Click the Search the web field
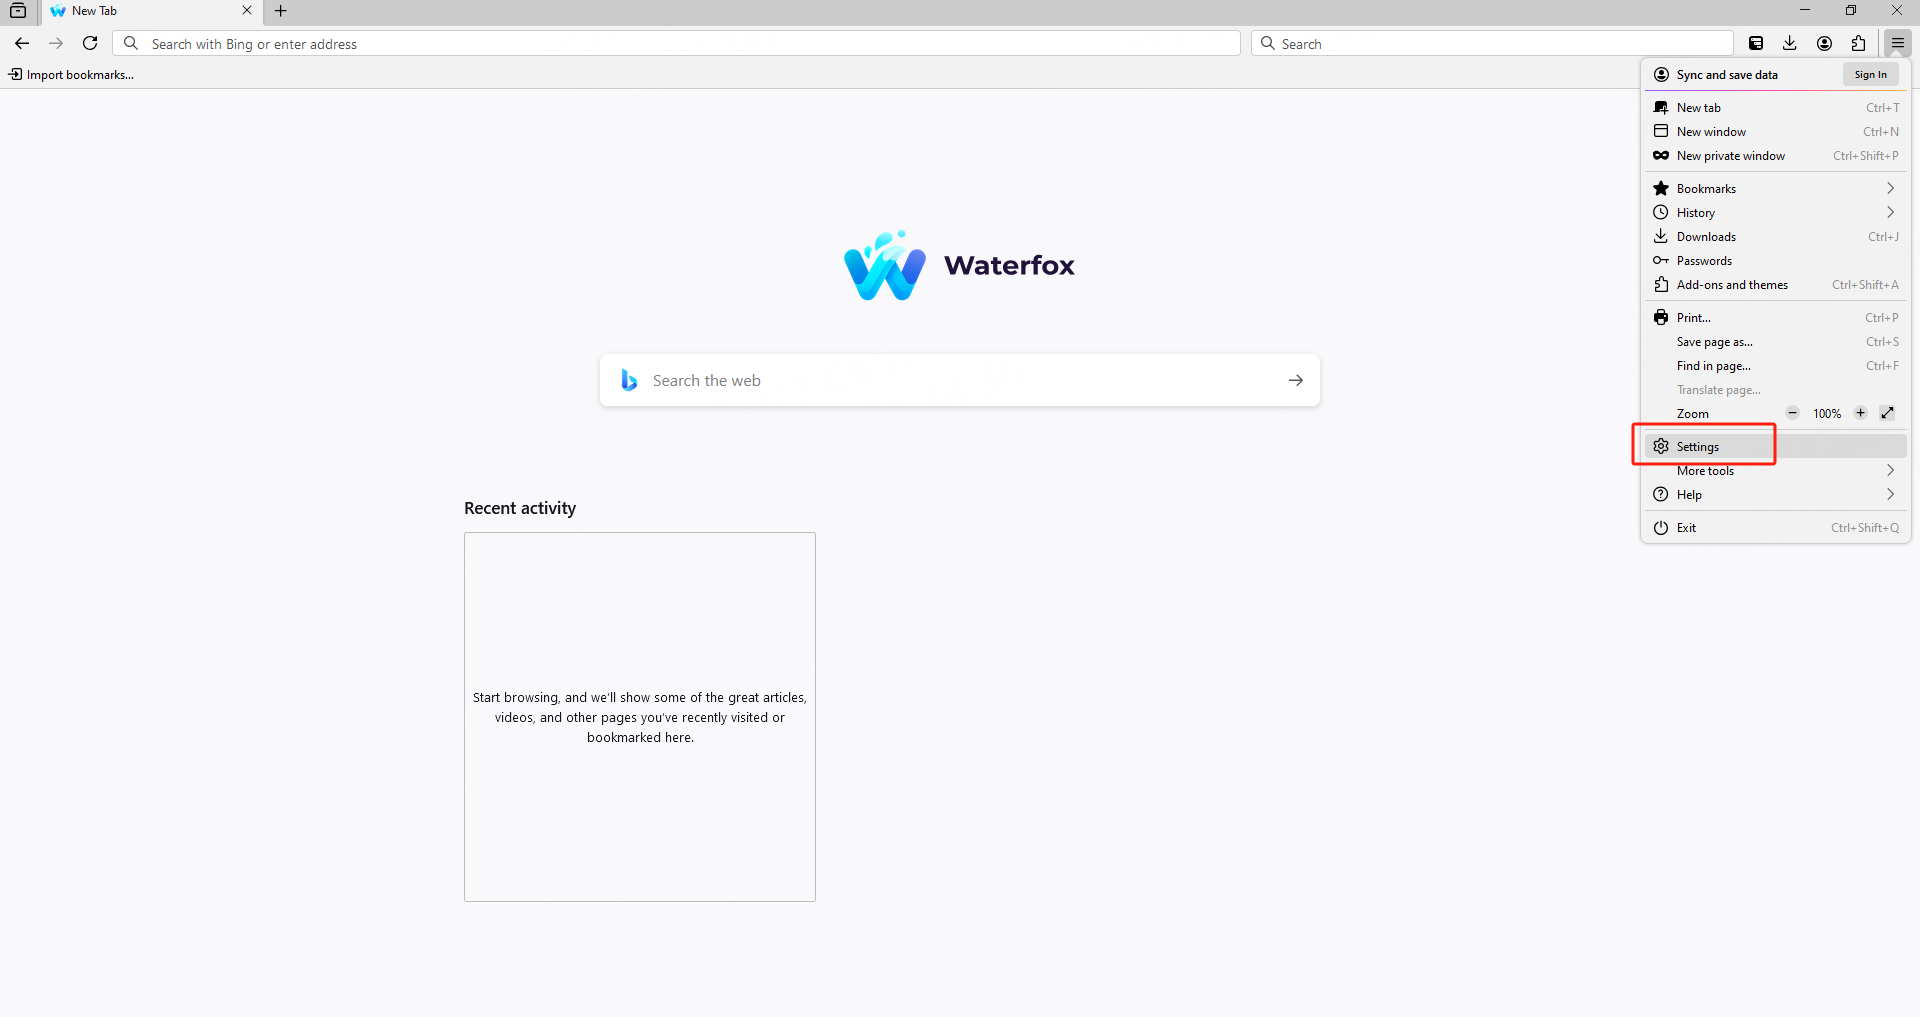Screen dimensions: 1920x1017 click(x=959, y=380)
